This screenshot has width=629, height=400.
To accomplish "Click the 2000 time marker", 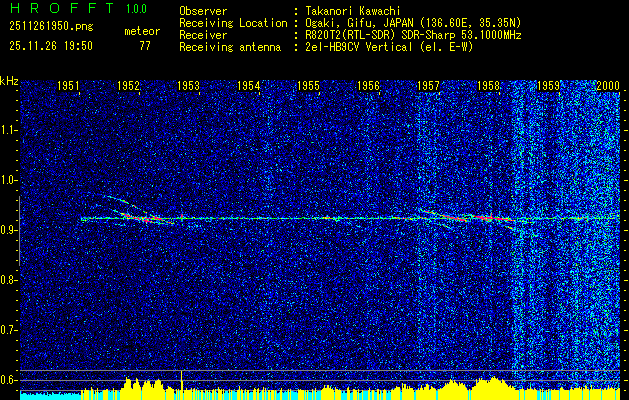I will click(x=608, y=85).
